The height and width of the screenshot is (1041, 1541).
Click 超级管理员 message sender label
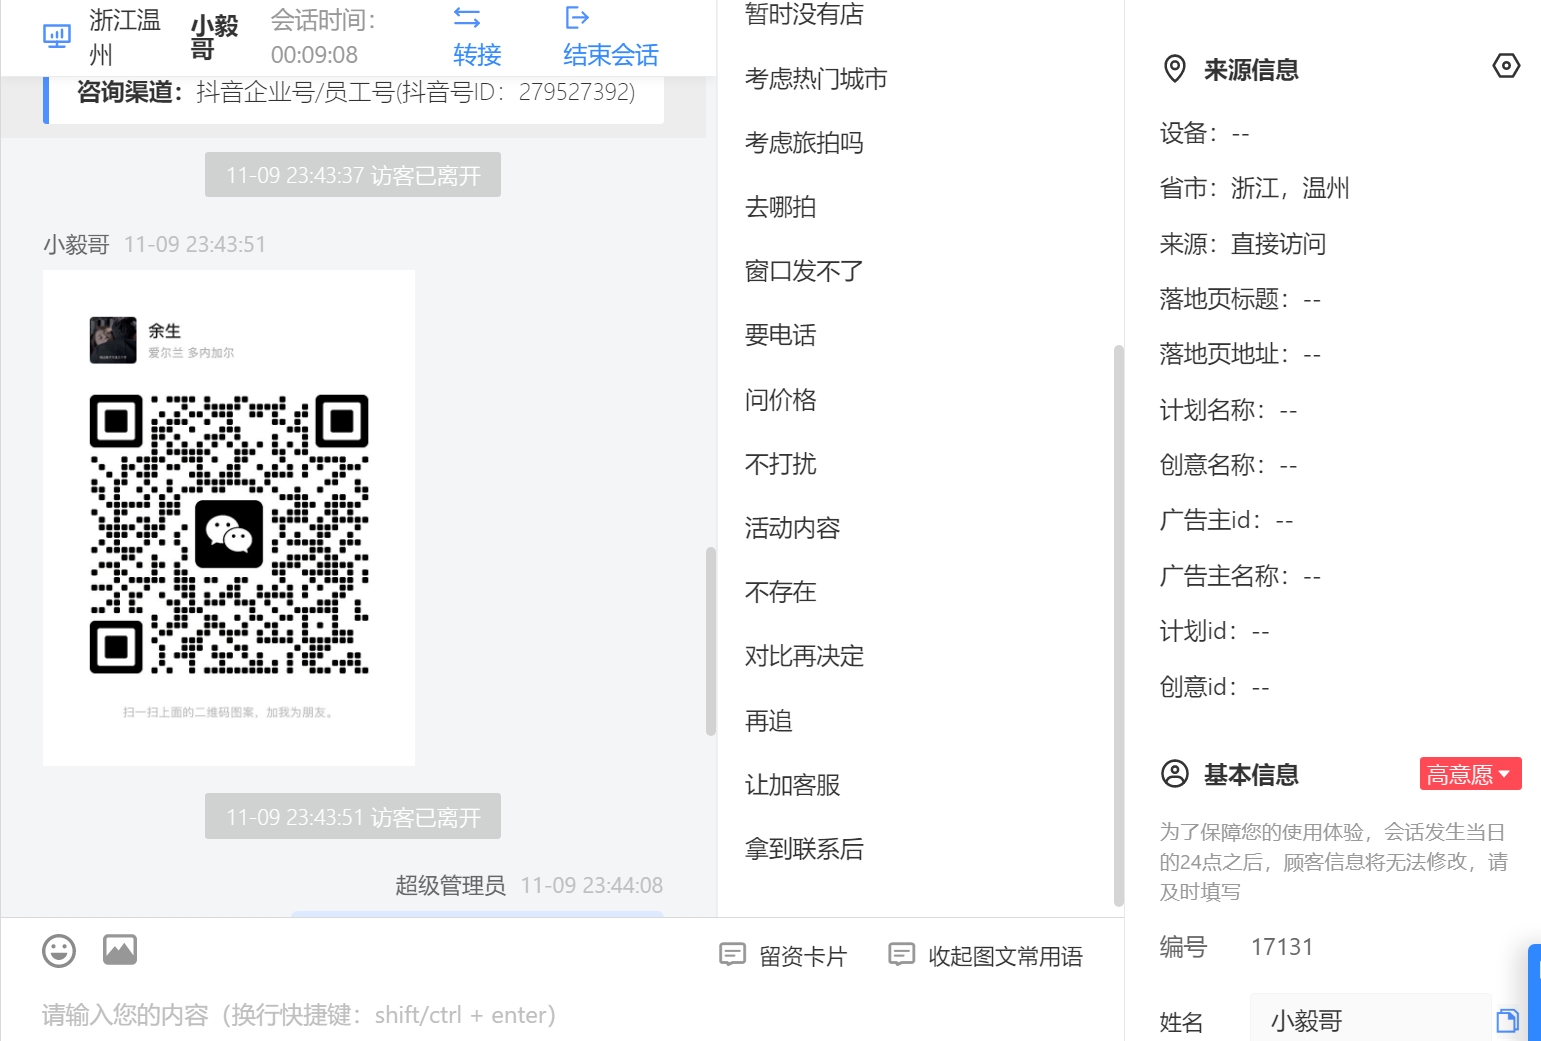(x=450, y=886)
